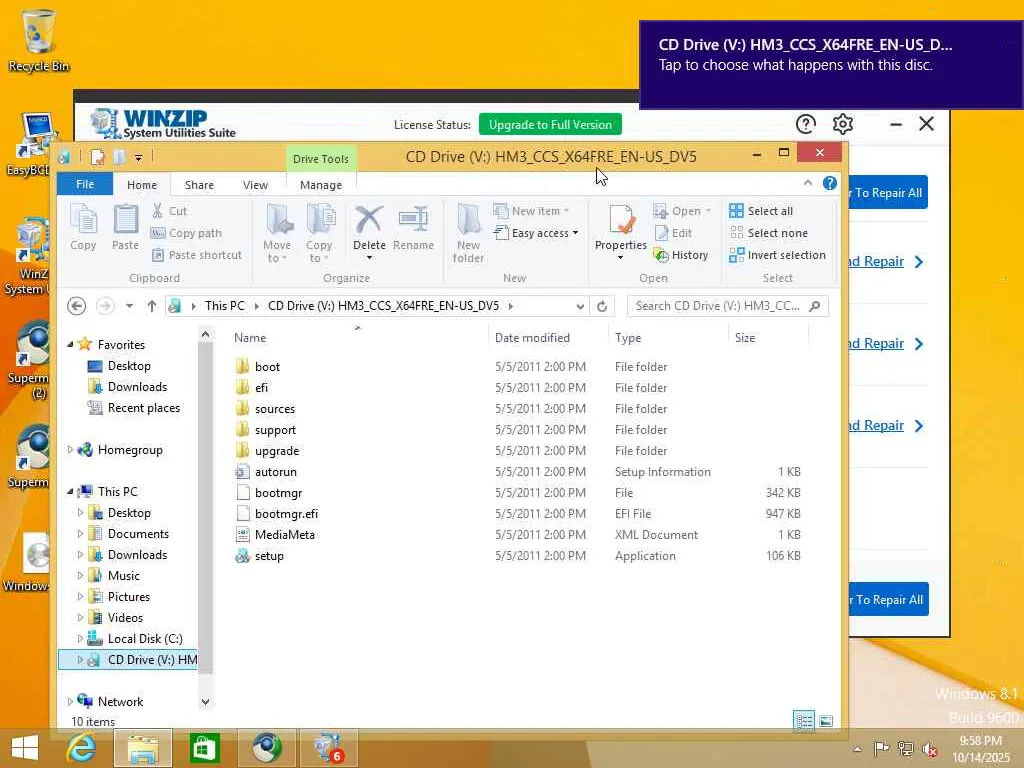Switch to the Manage ribbon tab

[x=321, y=185]
